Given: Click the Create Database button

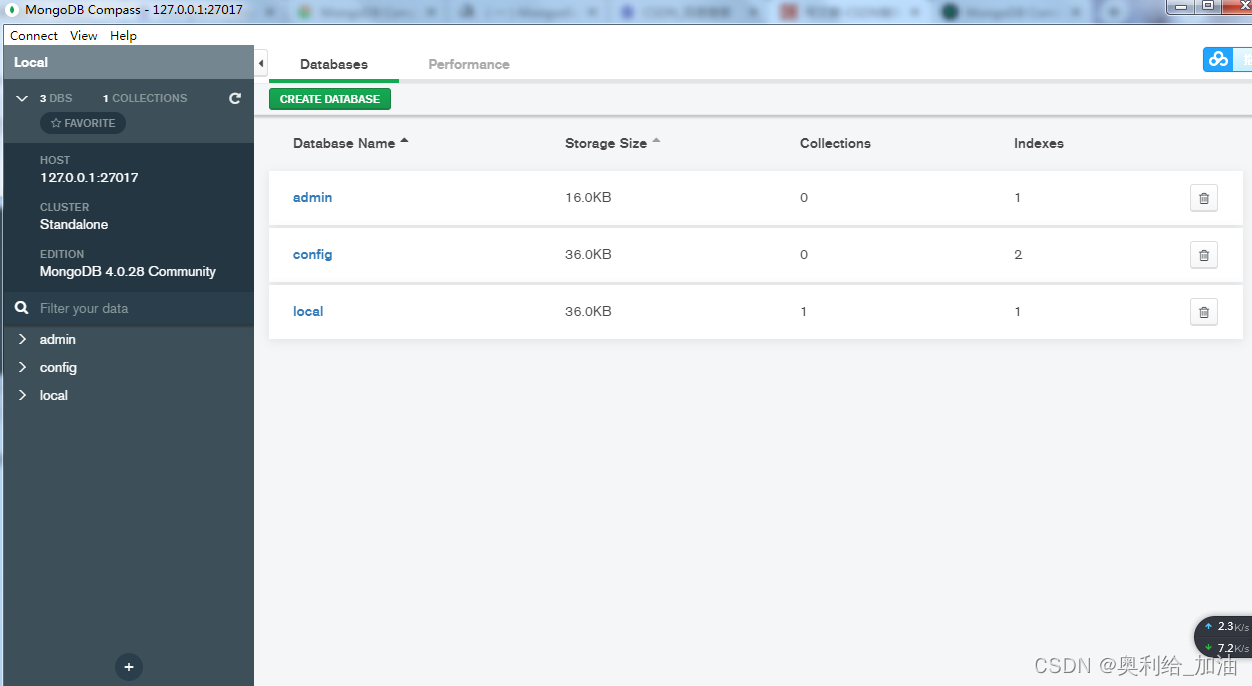Looking at the screenshot, I should (330, 99).
